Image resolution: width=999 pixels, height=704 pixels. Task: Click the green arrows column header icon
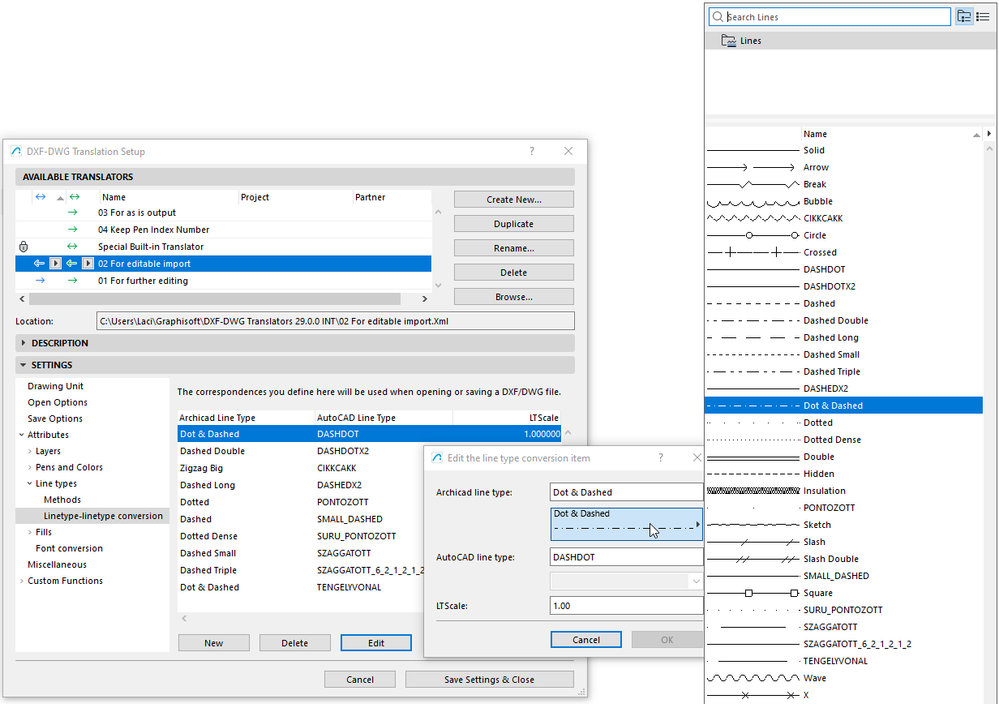click(x=75, y=197)
